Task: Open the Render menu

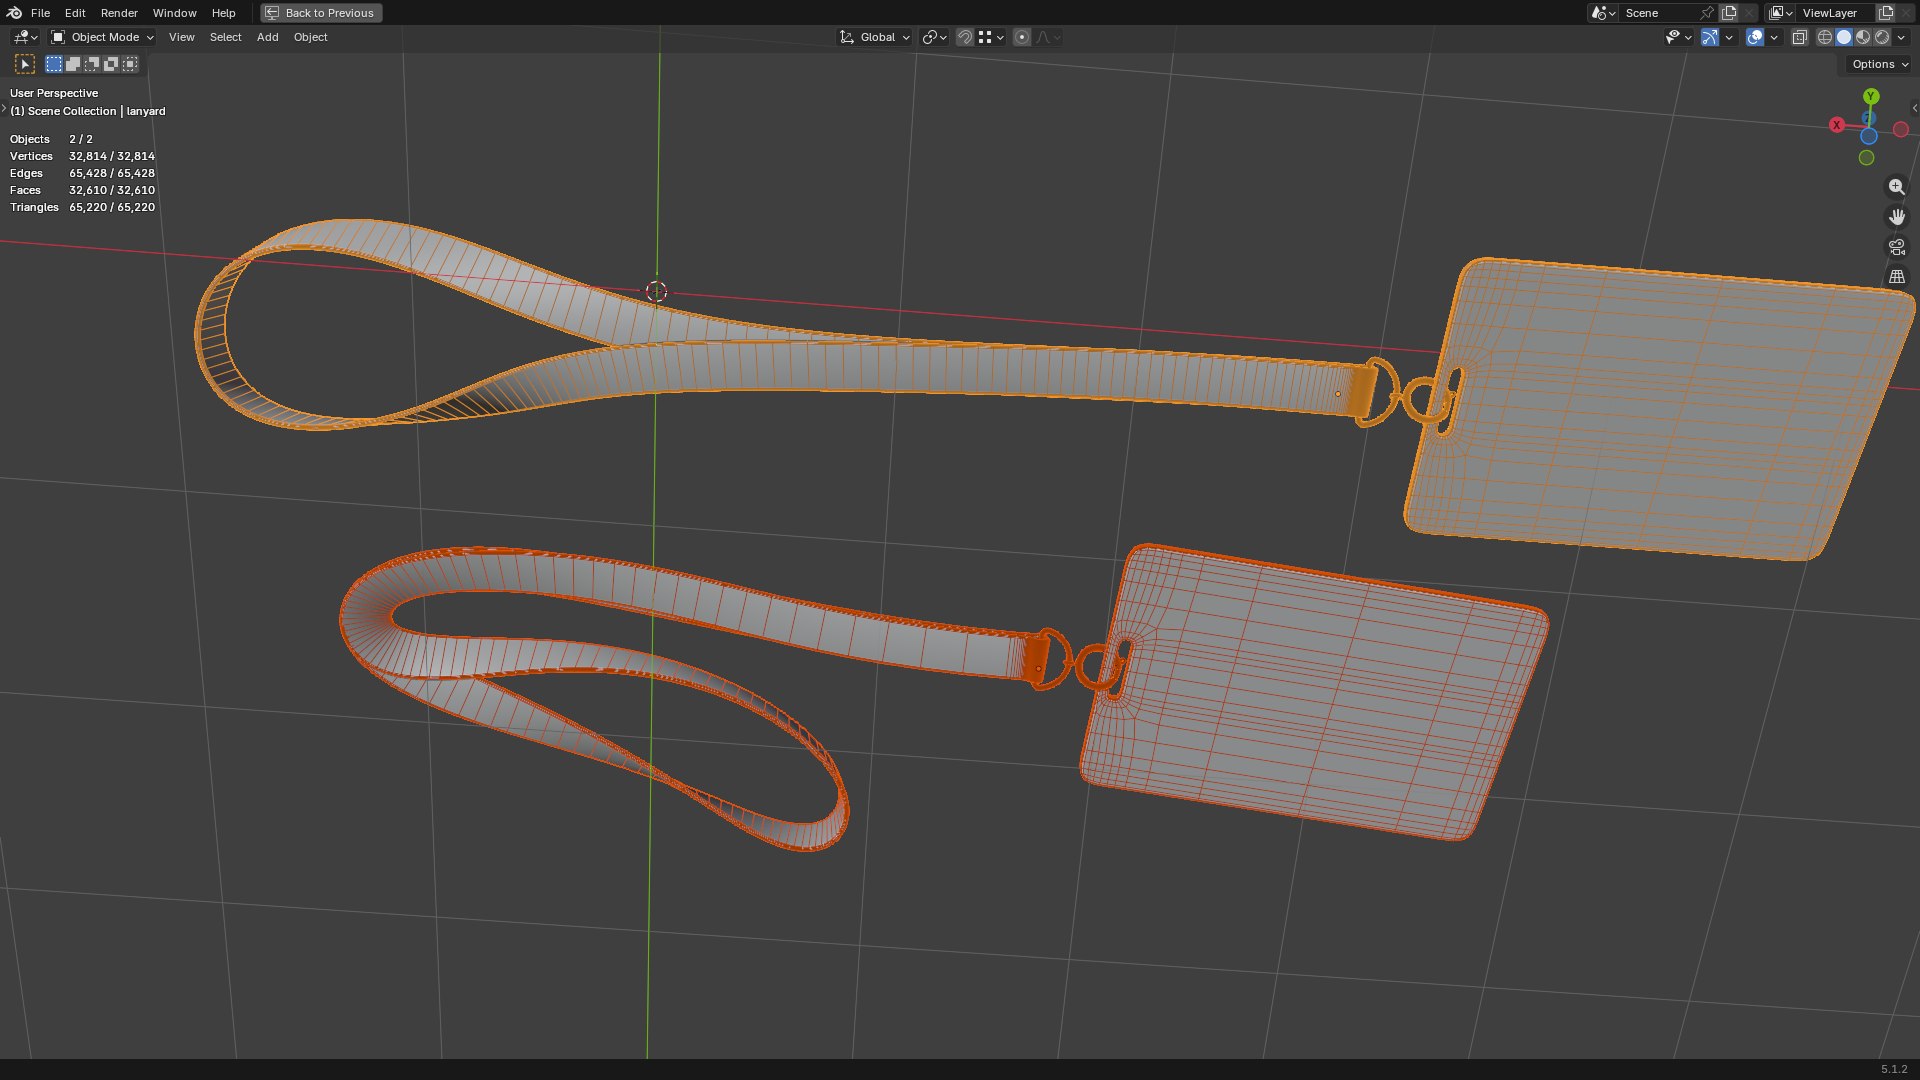Action: (119, 13)
